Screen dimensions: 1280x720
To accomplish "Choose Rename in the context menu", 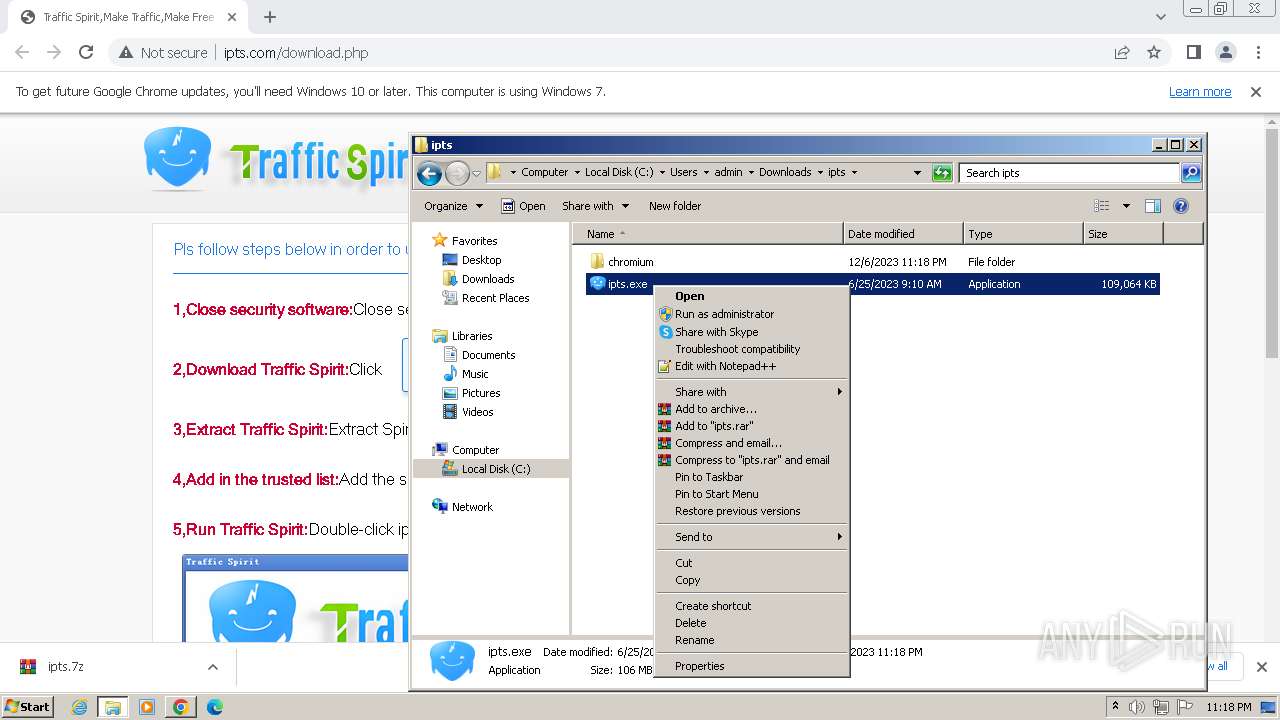I will pyautogui.click(x=752, y=640).
